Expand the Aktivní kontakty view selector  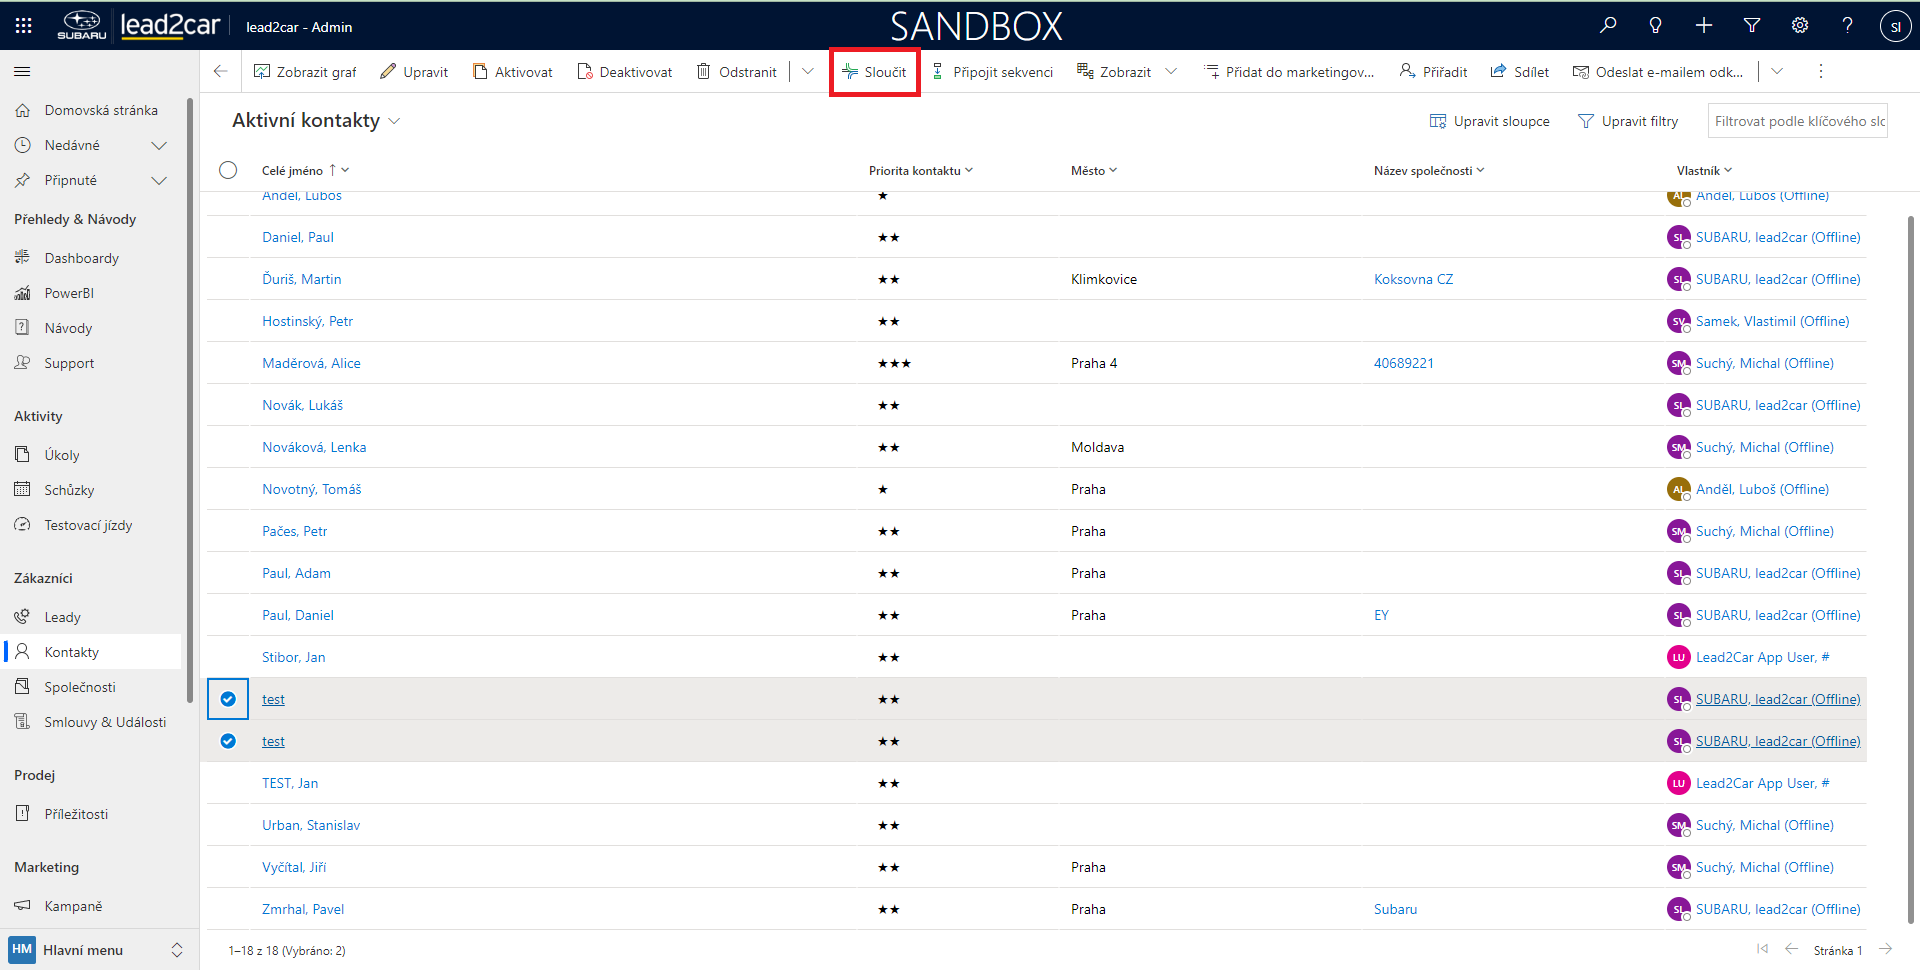(394, 121)
